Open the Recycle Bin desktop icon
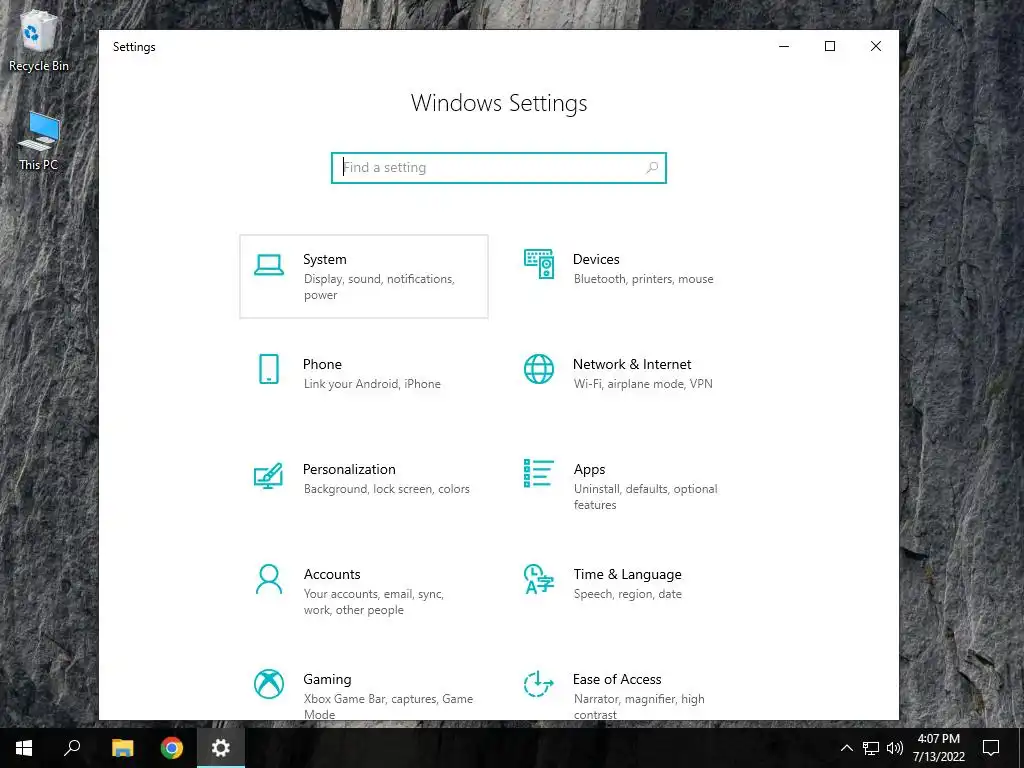The image size is (1024, 768). 39,40
